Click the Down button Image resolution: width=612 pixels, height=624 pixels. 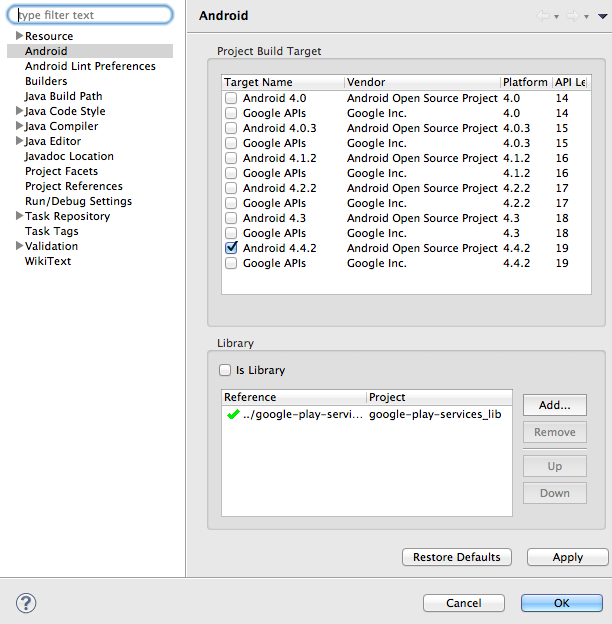pyautogui.click(x=555, y=493)
